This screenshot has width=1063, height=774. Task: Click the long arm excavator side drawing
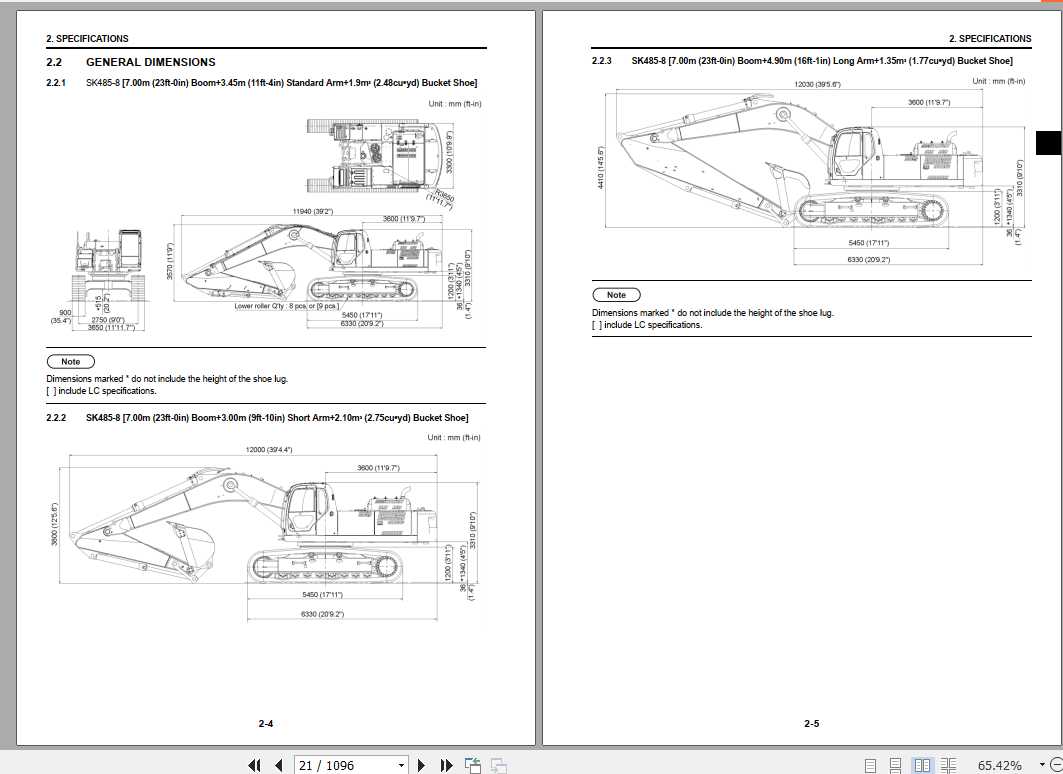[800, 159]
